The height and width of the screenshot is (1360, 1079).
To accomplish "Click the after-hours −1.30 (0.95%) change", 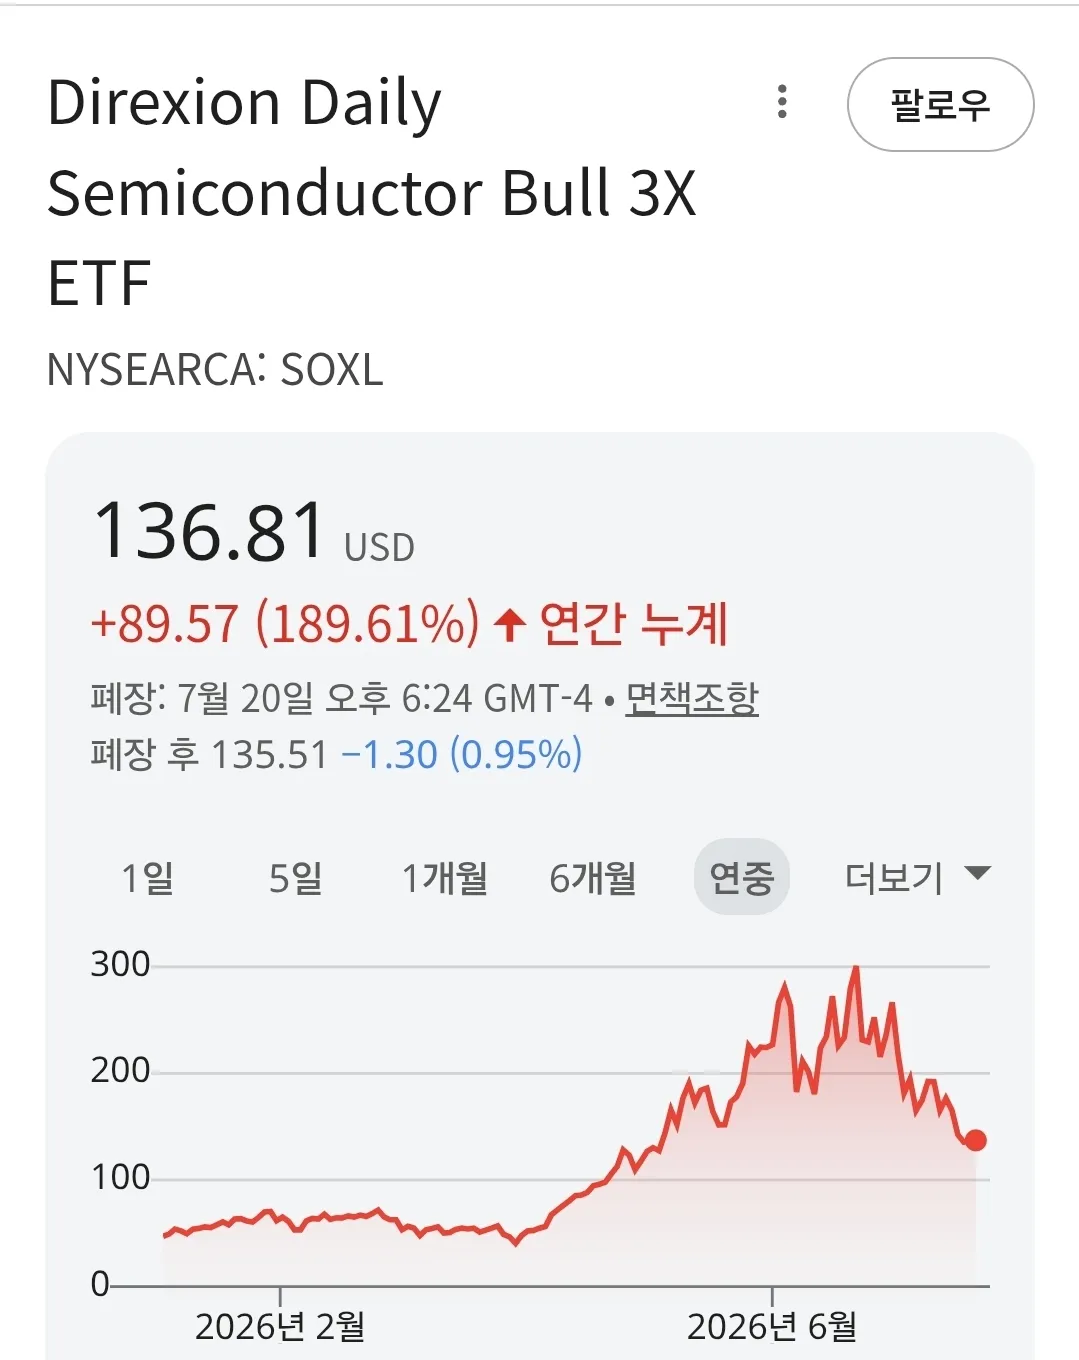I will click(x=462, y=754).
